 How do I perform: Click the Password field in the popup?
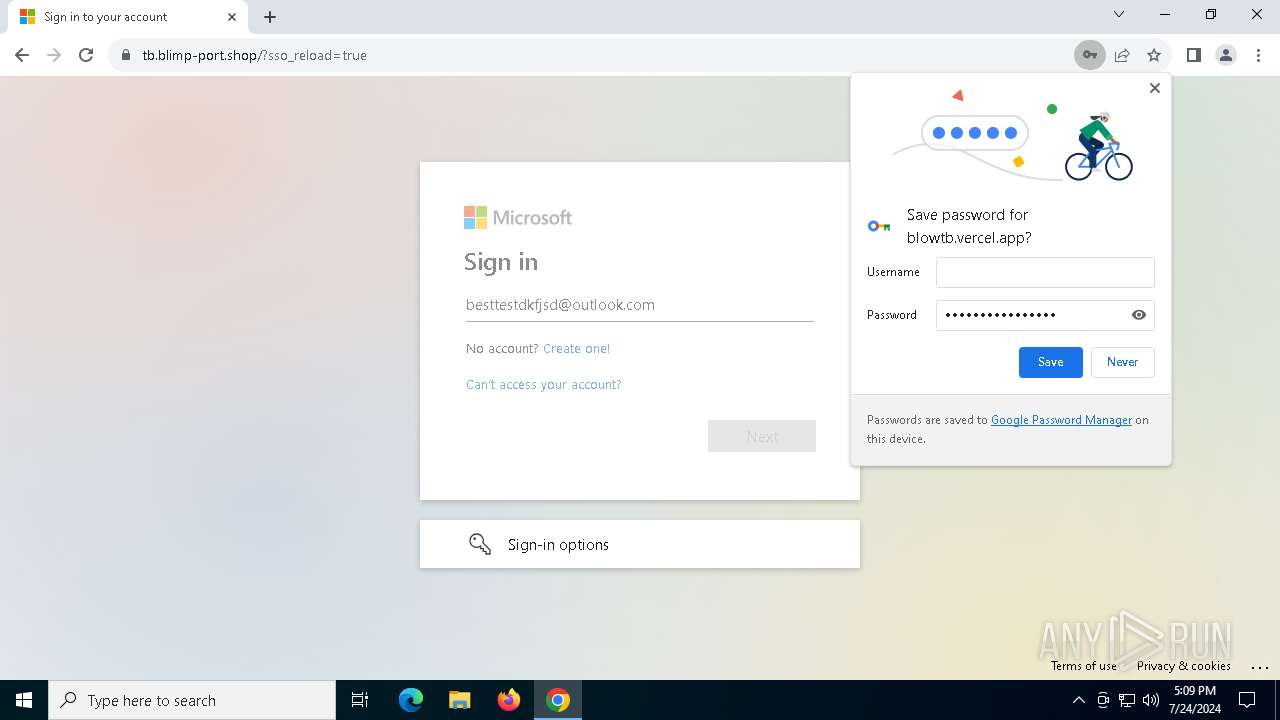[x=1045, y=315]
